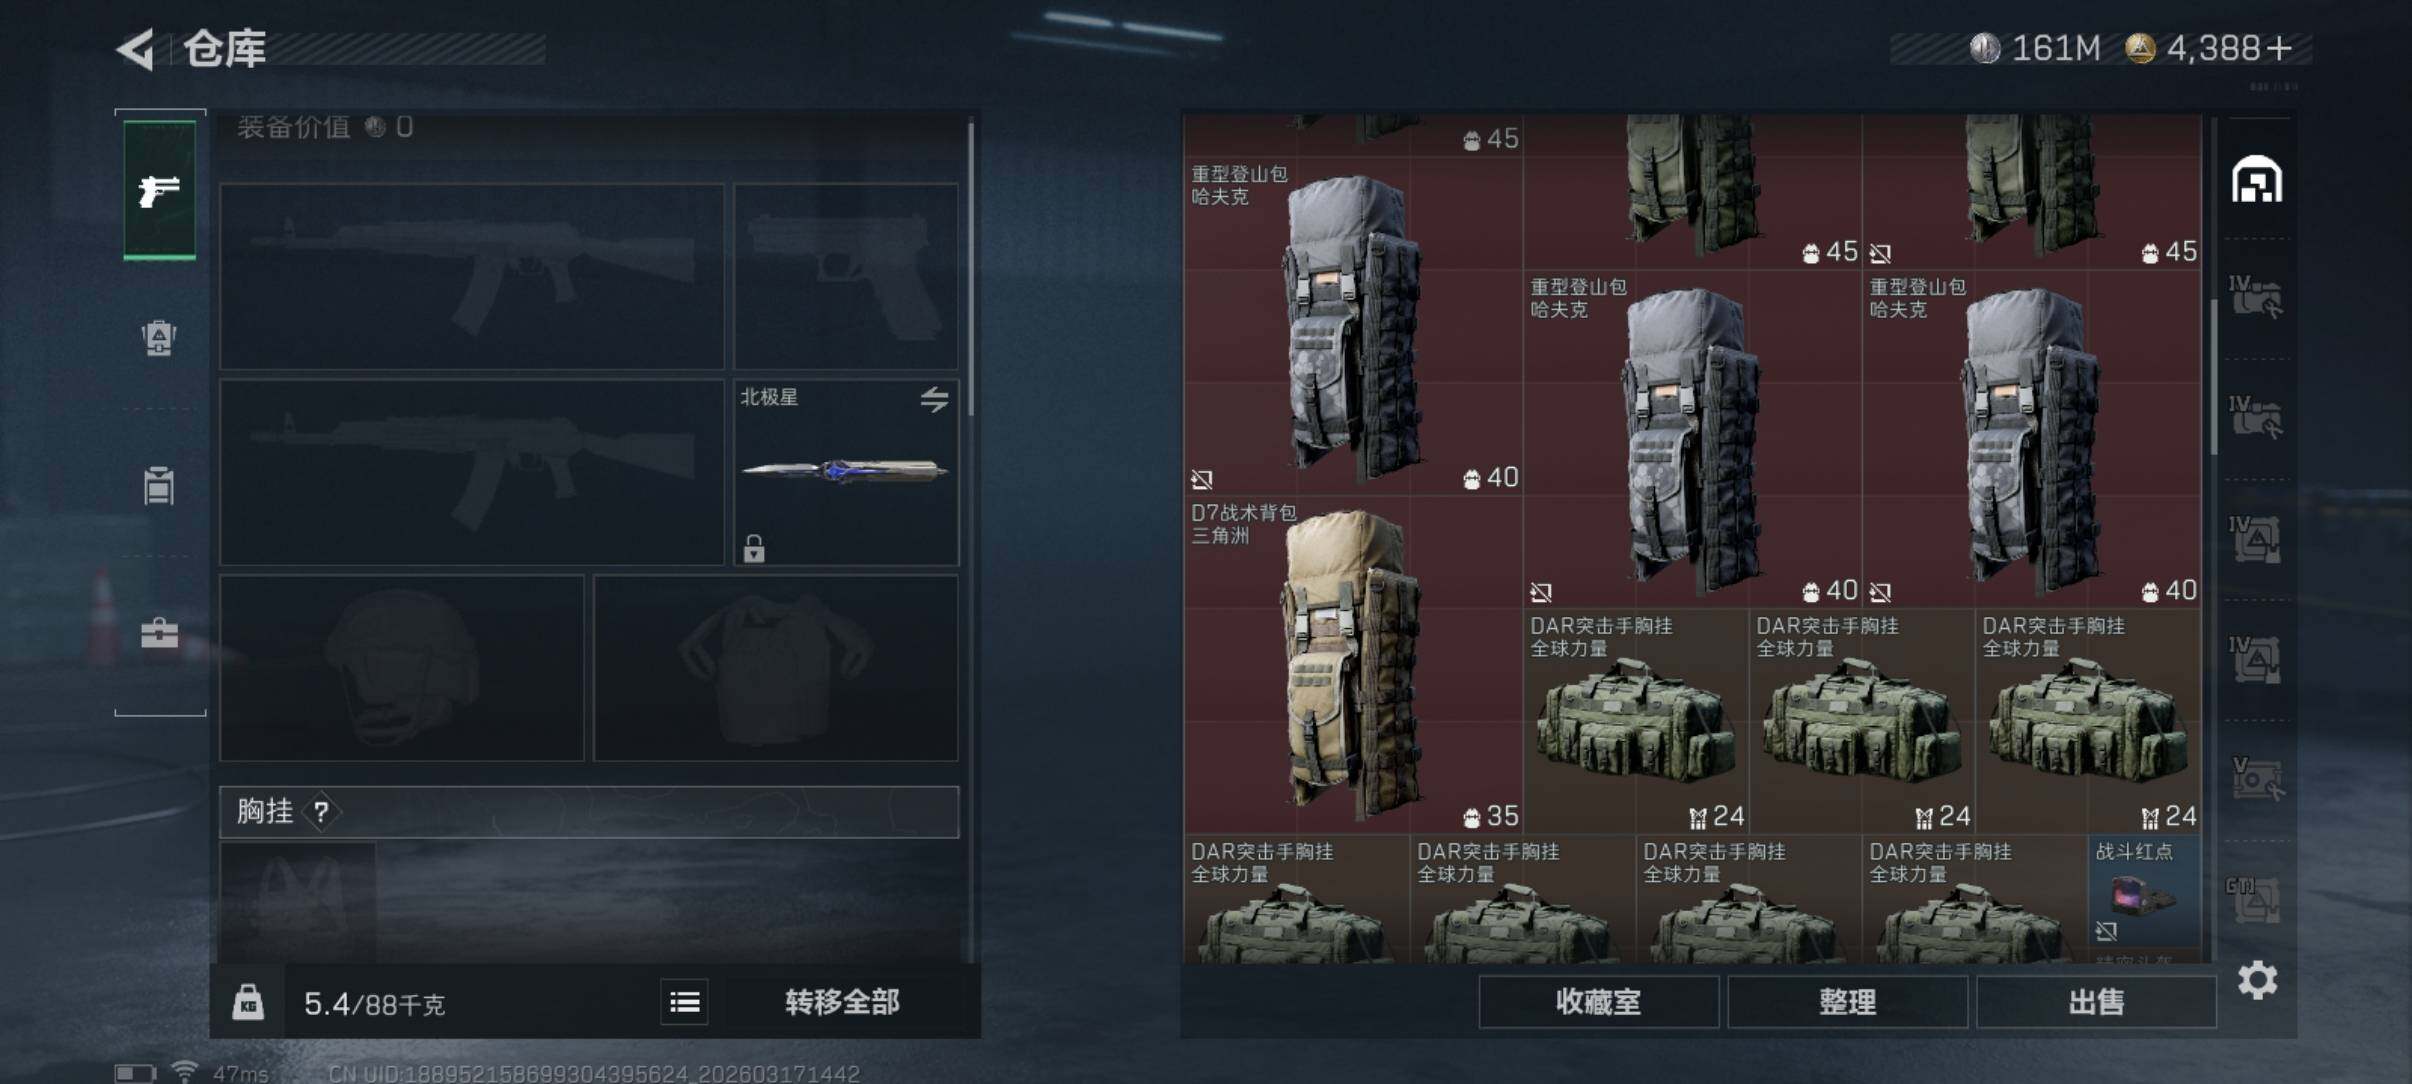Open the 收藏室 collection room
2412x1084 pixels.
click(1598, 1002)
